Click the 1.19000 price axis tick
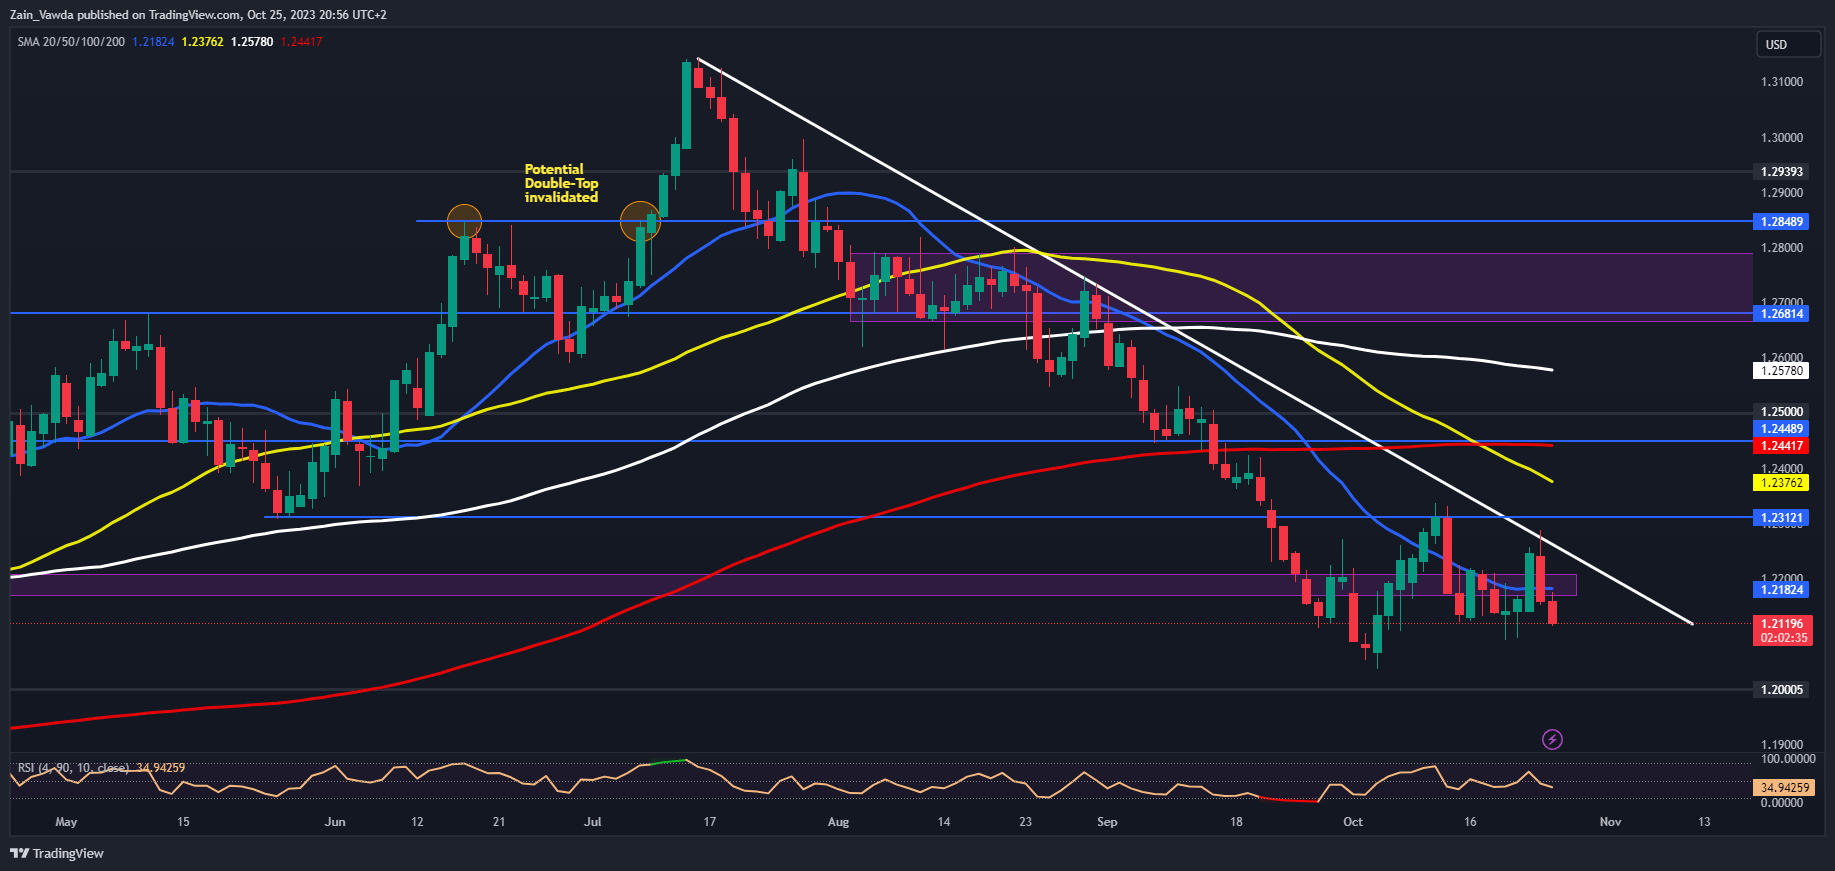1835x871 pixels. (1782, 745)
